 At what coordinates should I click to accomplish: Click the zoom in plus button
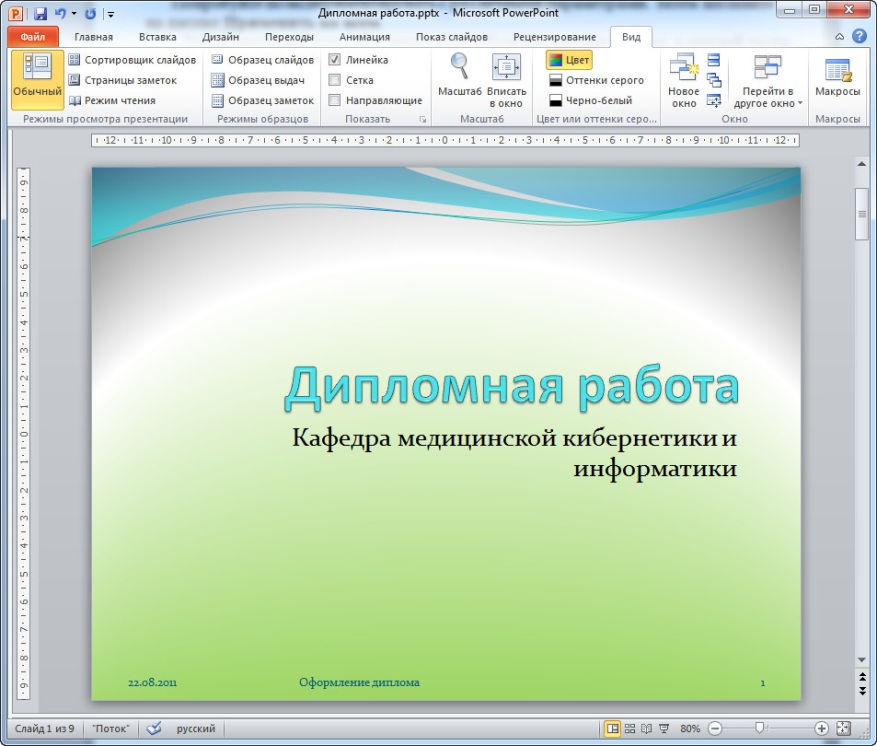click(821, 728)
